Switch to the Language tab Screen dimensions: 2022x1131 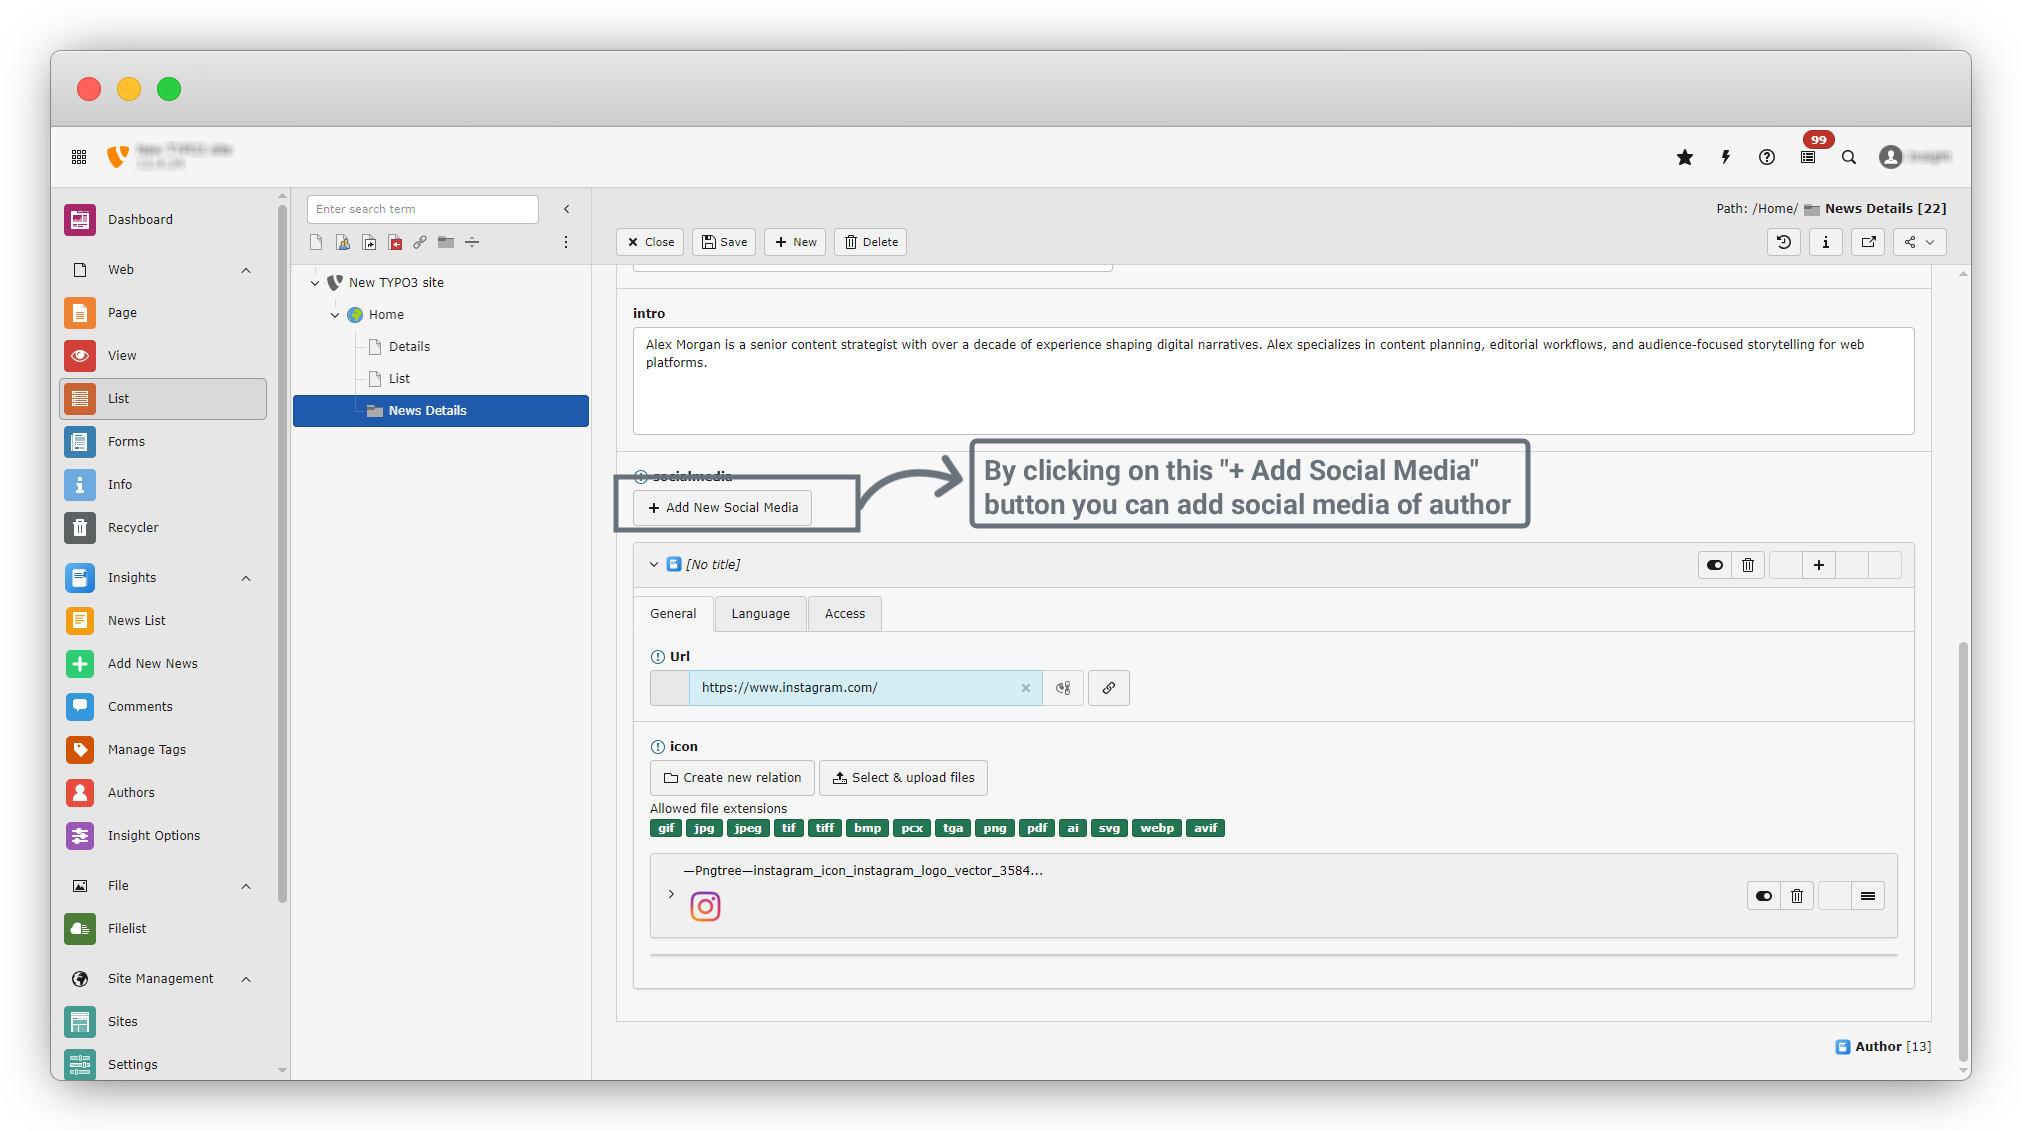pos(760,614)
